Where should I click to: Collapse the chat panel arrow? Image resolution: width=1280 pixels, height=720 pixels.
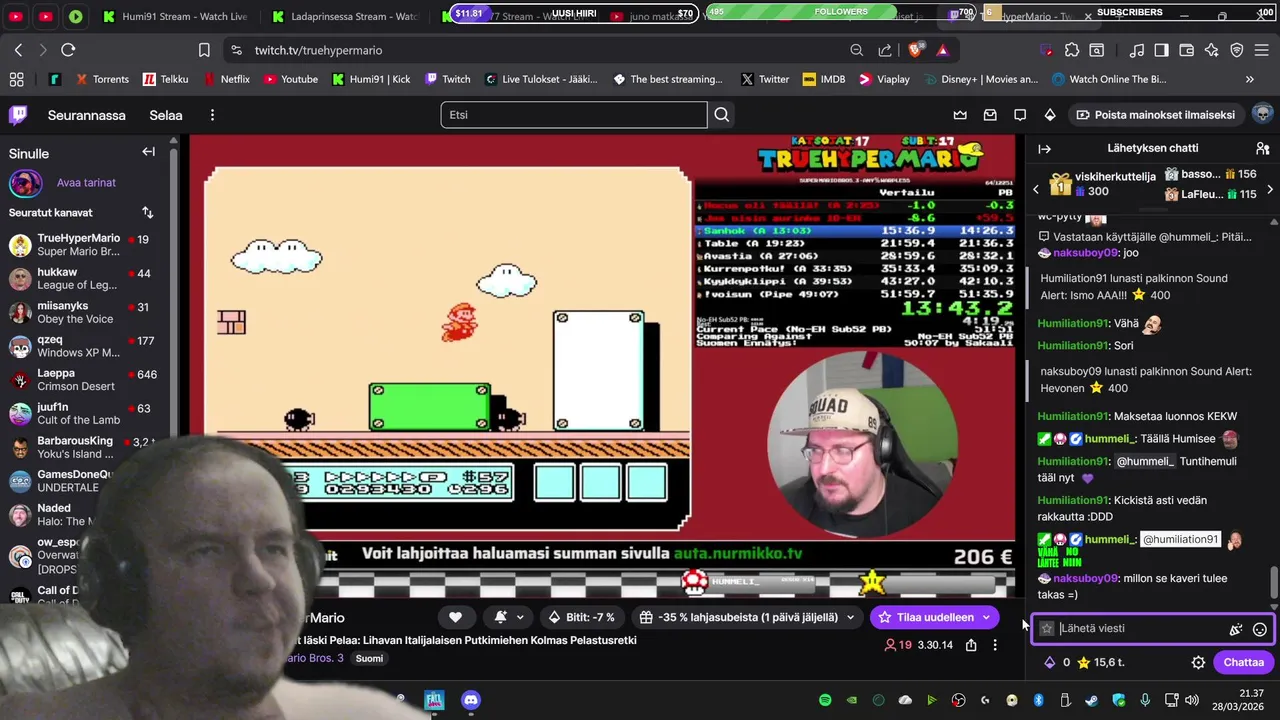tap(1044, 148)
